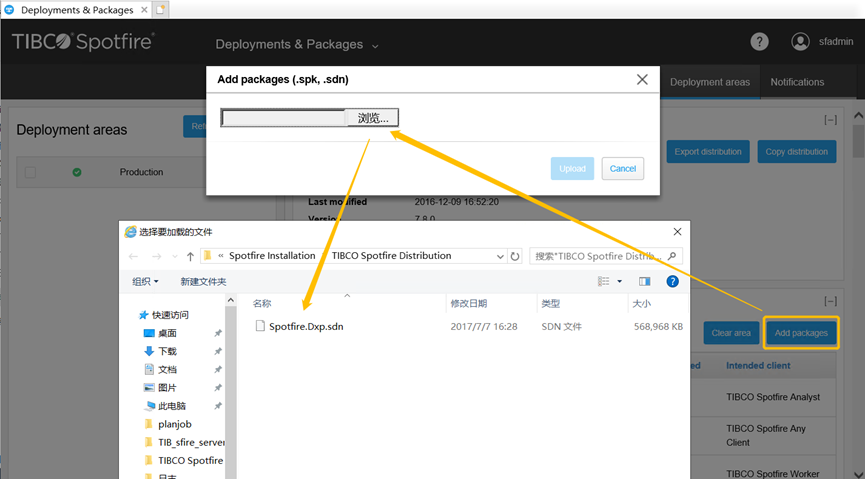This screenshot has height=479, width=865.
Task: Click the 浏览... browse button
Action: [x=372, y=118]
